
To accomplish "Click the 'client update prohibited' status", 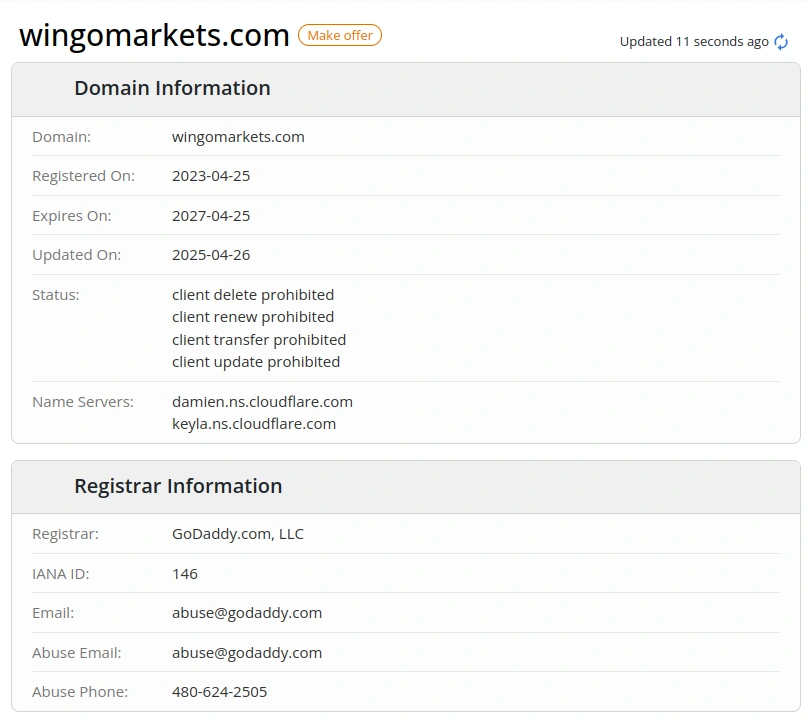I will (256, 362).
